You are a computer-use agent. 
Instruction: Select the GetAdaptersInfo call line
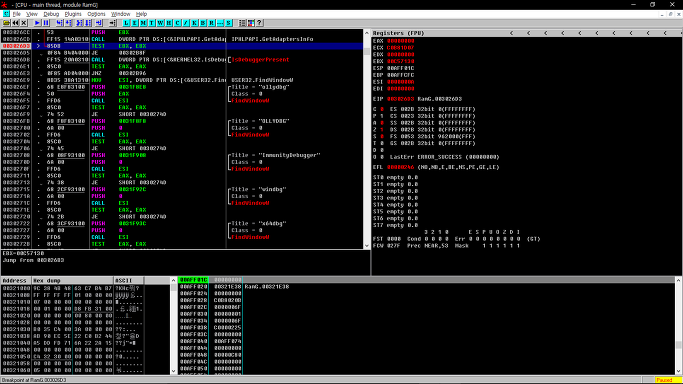[182, 39]
